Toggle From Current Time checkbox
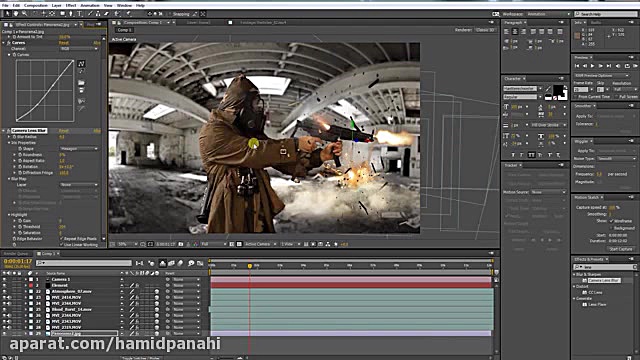640x360 pixels. (576, 97)
